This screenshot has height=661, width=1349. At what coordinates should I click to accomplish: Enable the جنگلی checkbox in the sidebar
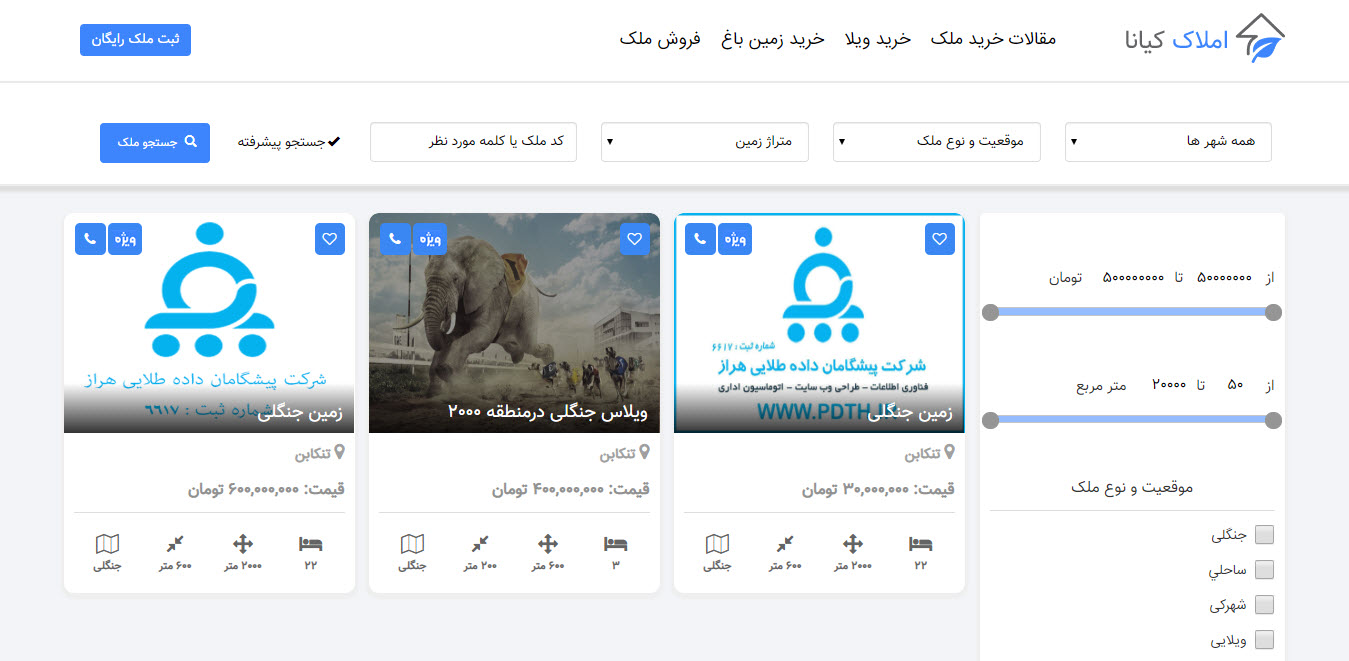point(1264,535)
